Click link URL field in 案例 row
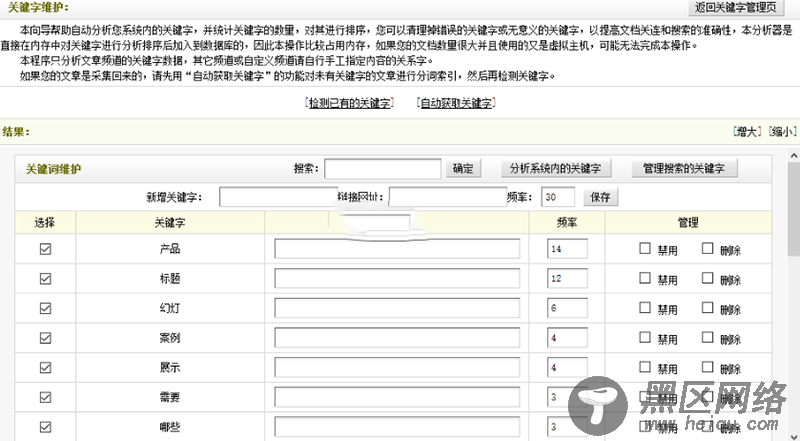800x441 pixels. click(x=397, y=338)
